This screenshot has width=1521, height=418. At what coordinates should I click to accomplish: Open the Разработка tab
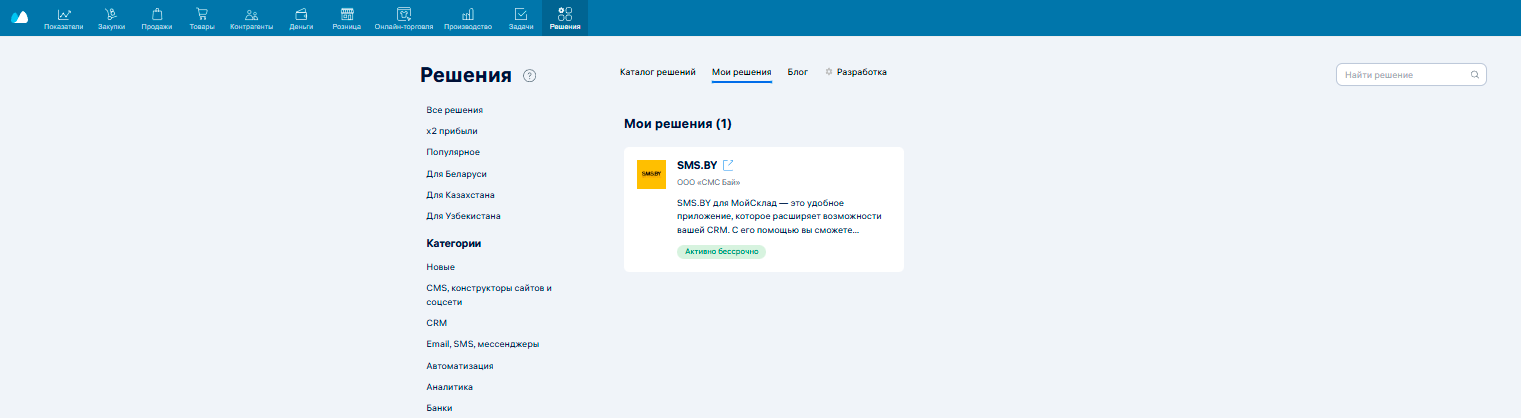click(856, 72)
